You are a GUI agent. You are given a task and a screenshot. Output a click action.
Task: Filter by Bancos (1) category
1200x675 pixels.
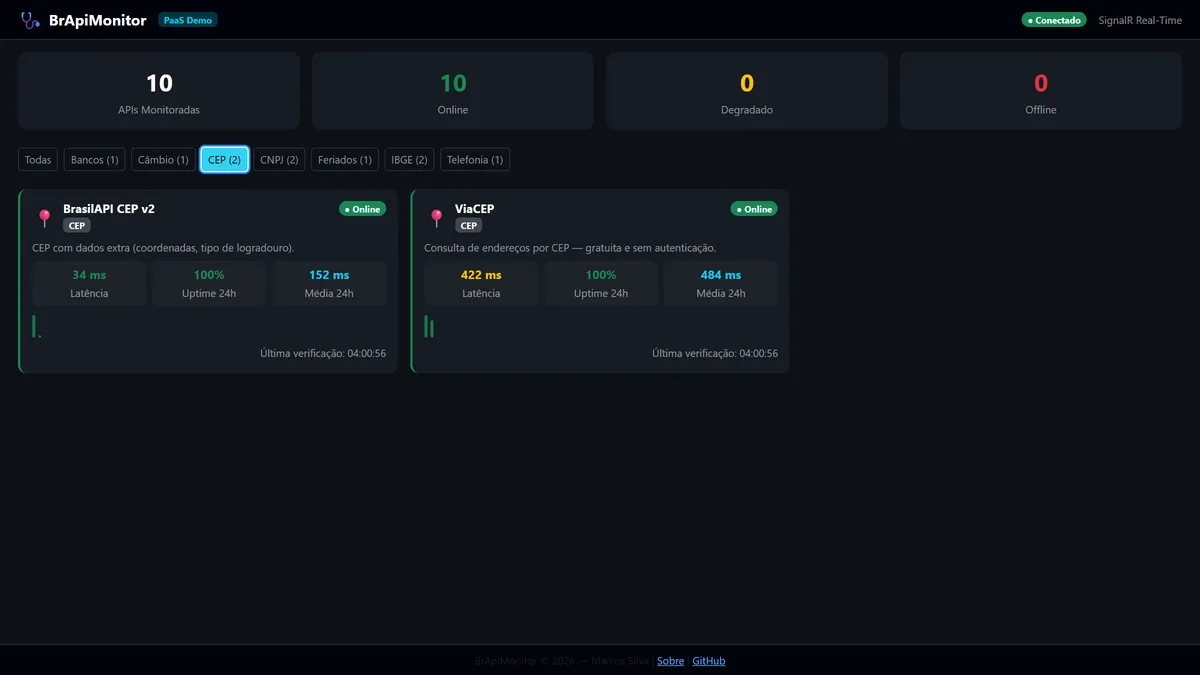[x=95, y=160]
